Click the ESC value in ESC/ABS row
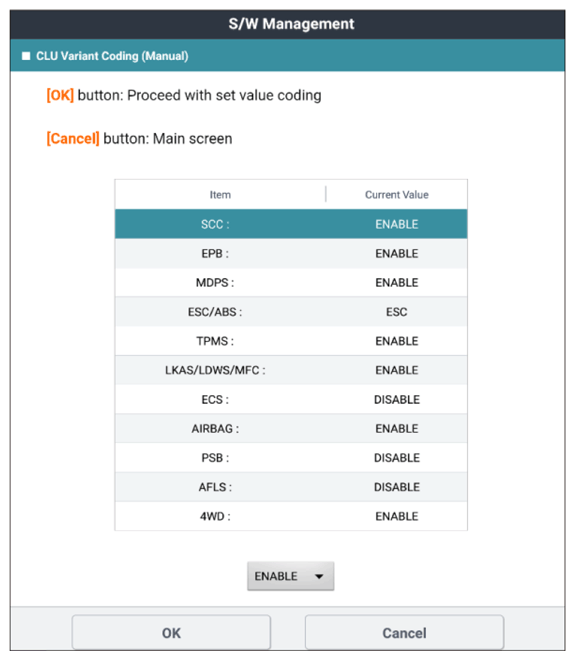The image size is (575, 660). coord(397,312)
